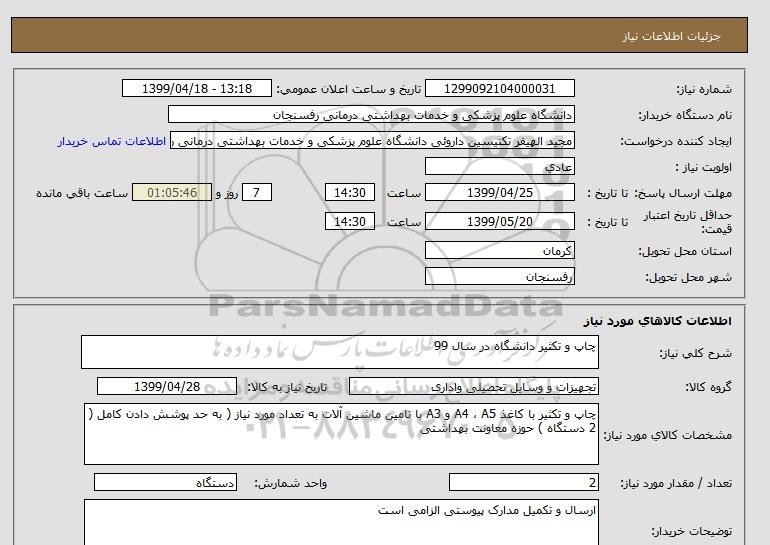Screen dimensions: 770x545
Task: Open the اطلاعات تماس خریدار link
Action: click(x=111, y=141)
